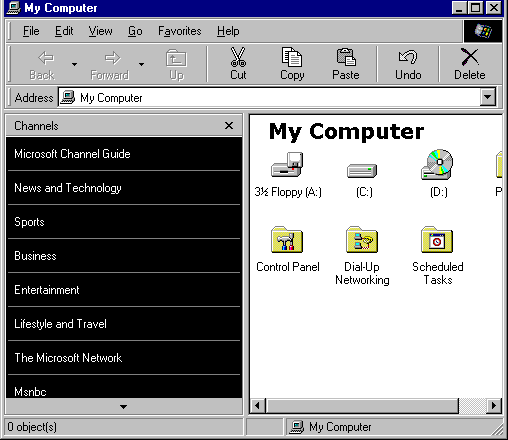Click the Delete X icon

(x=469, y=57)
